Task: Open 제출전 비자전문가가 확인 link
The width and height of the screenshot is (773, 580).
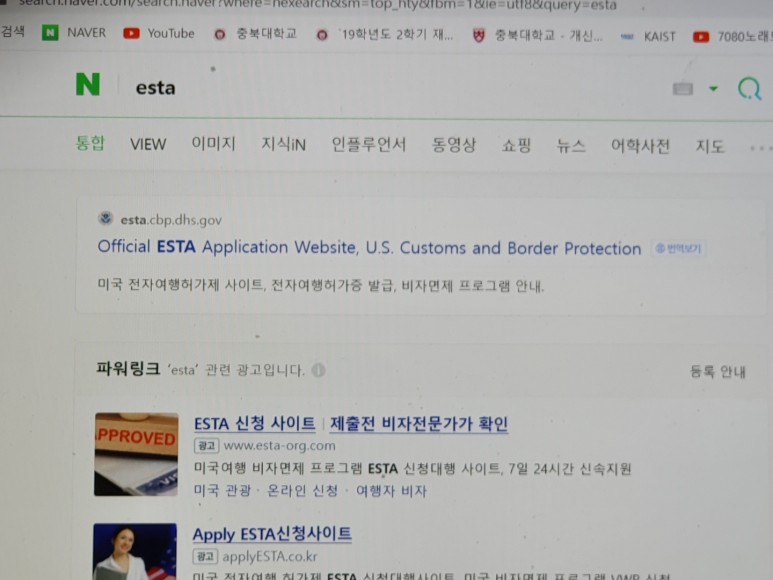Action: tap(419, 424)
